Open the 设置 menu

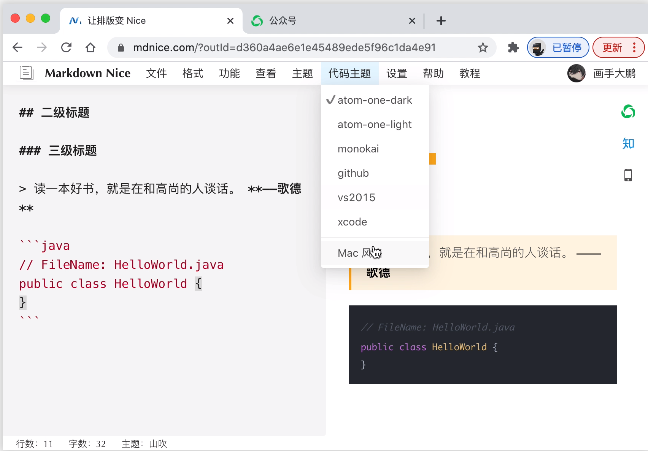pos(397,74)
